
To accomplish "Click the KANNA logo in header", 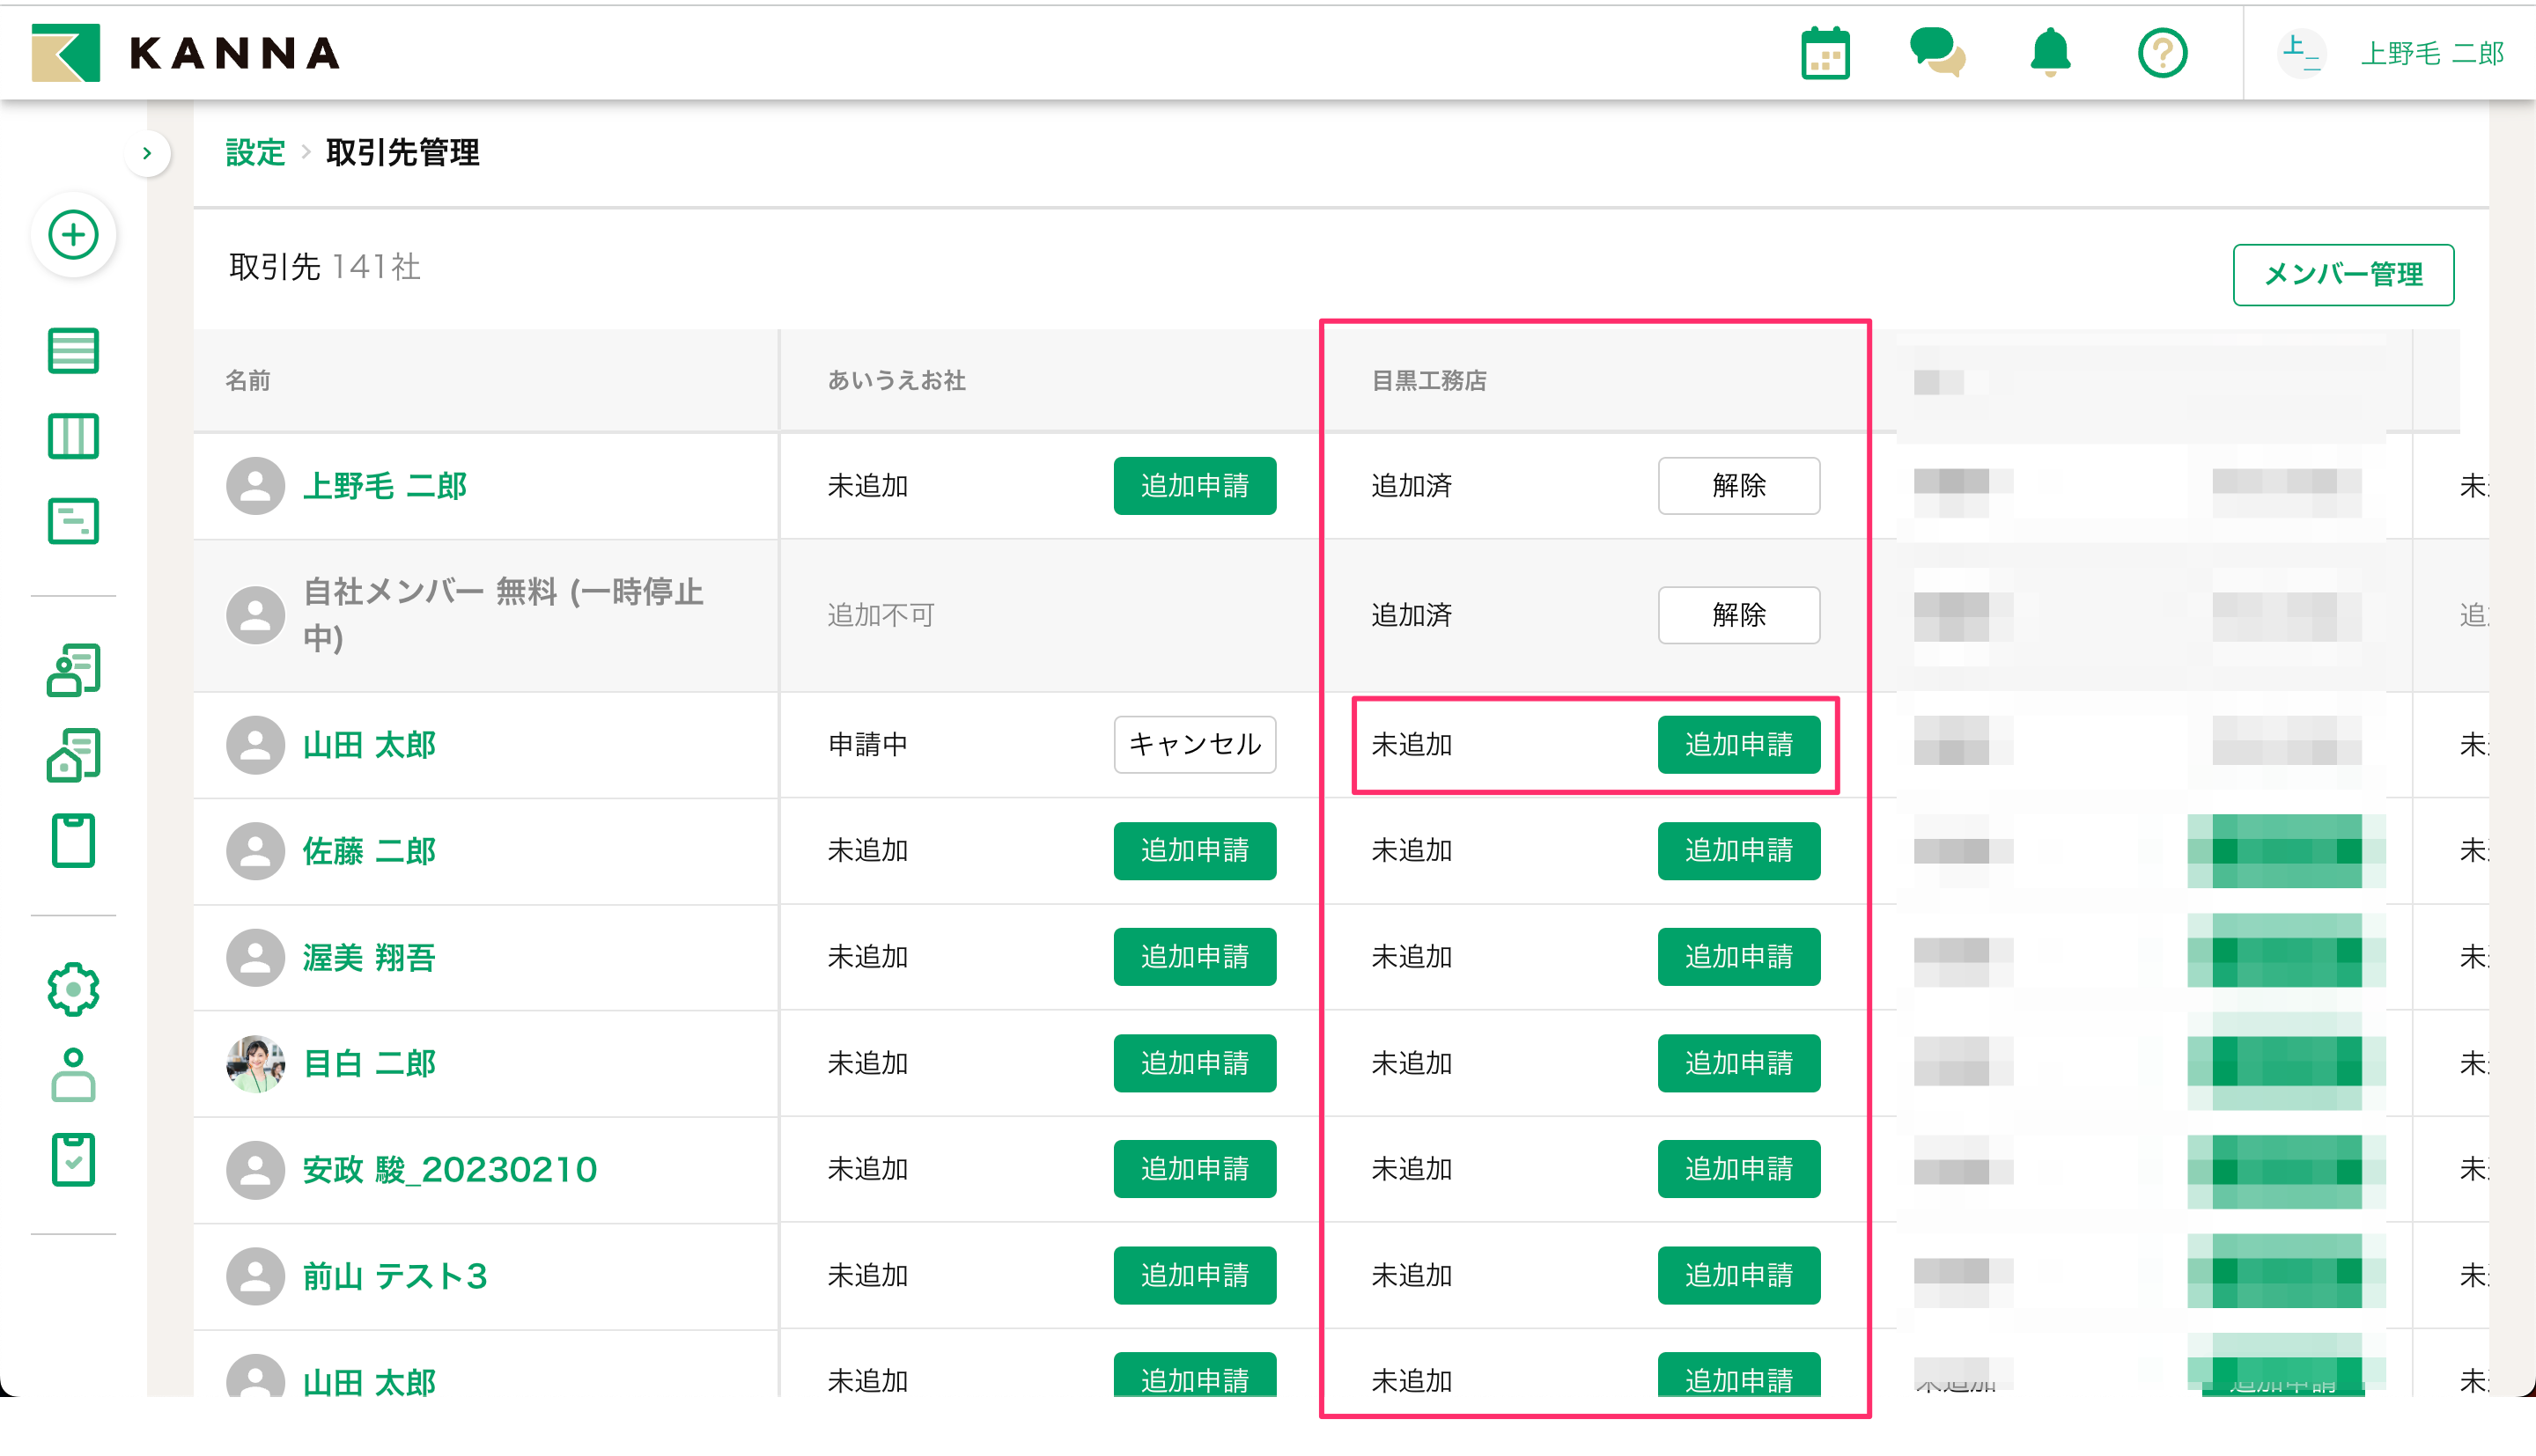I will coord(186,53).
